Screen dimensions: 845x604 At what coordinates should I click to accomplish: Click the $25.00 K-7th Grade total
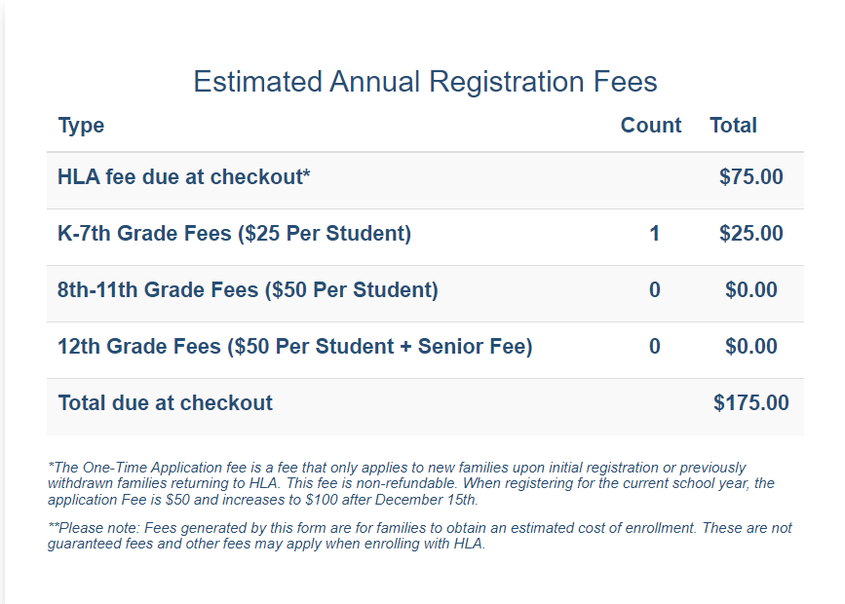coord(751,234)
